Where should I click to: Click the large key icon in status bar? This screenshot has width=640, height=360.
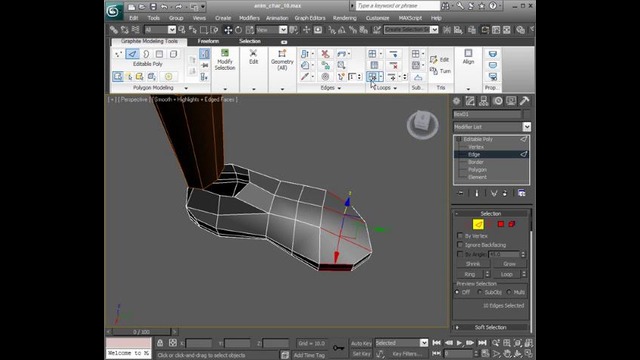[x=338, y=348]
